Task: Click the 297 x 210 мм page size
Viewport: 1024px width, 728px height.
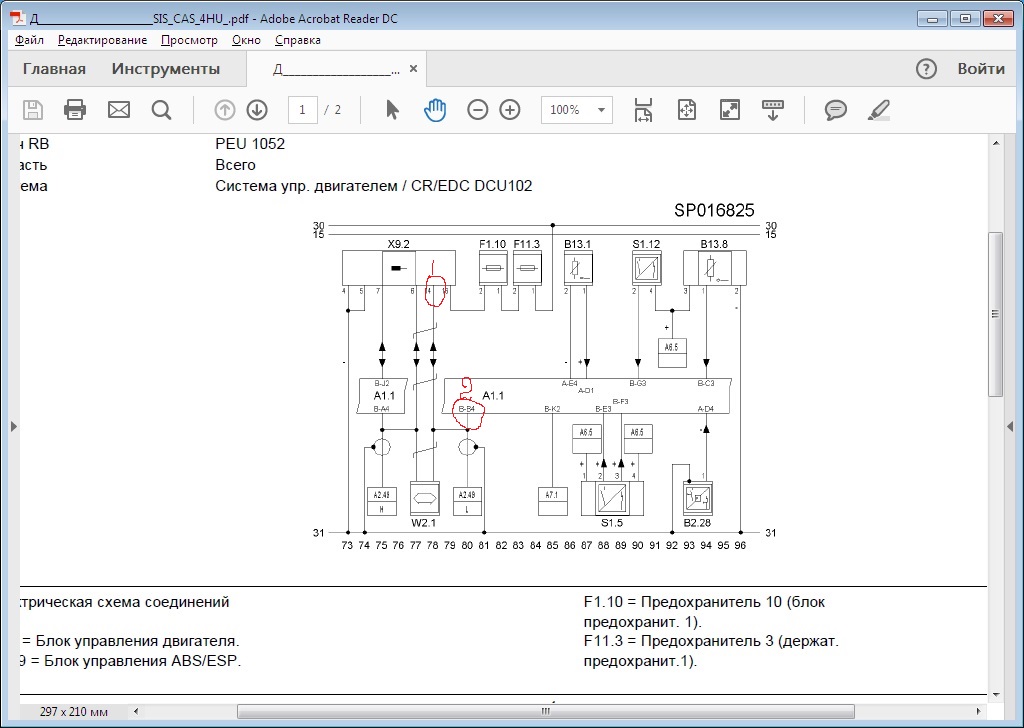Action: (74, 711)
